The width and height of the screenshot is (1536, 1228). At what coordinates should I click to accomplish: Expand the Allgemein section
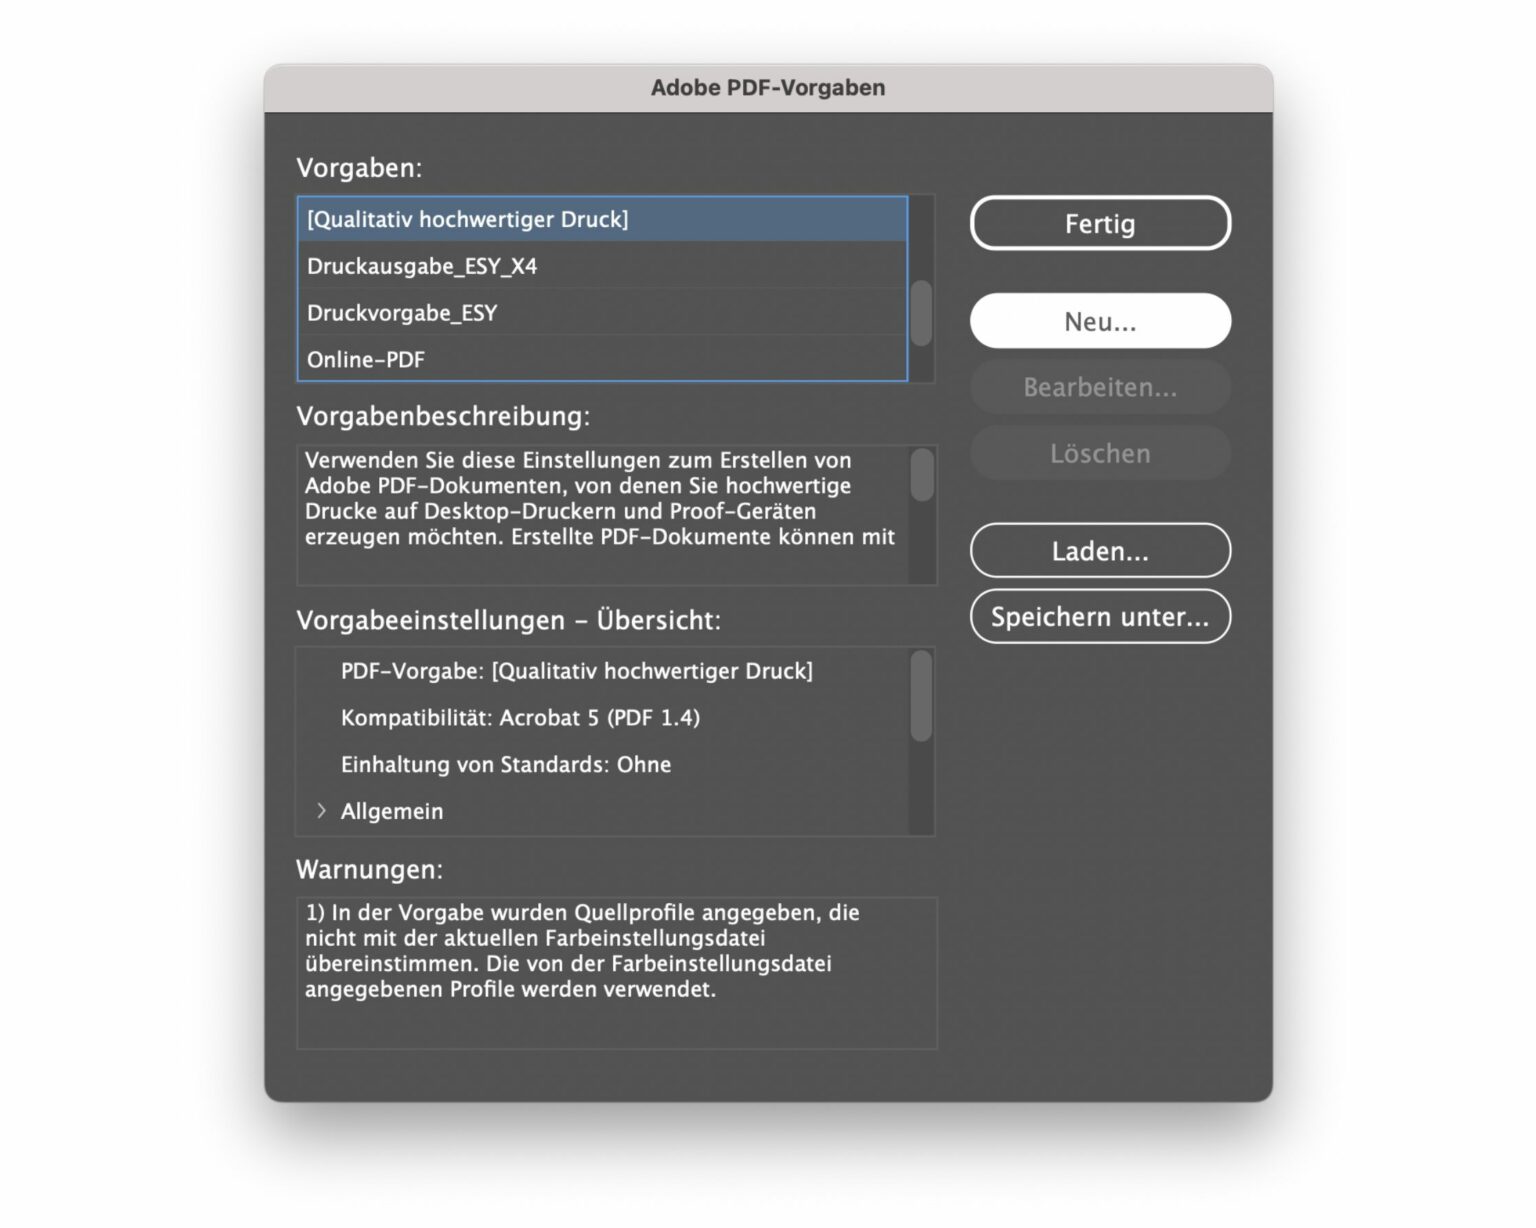point(321,811)
